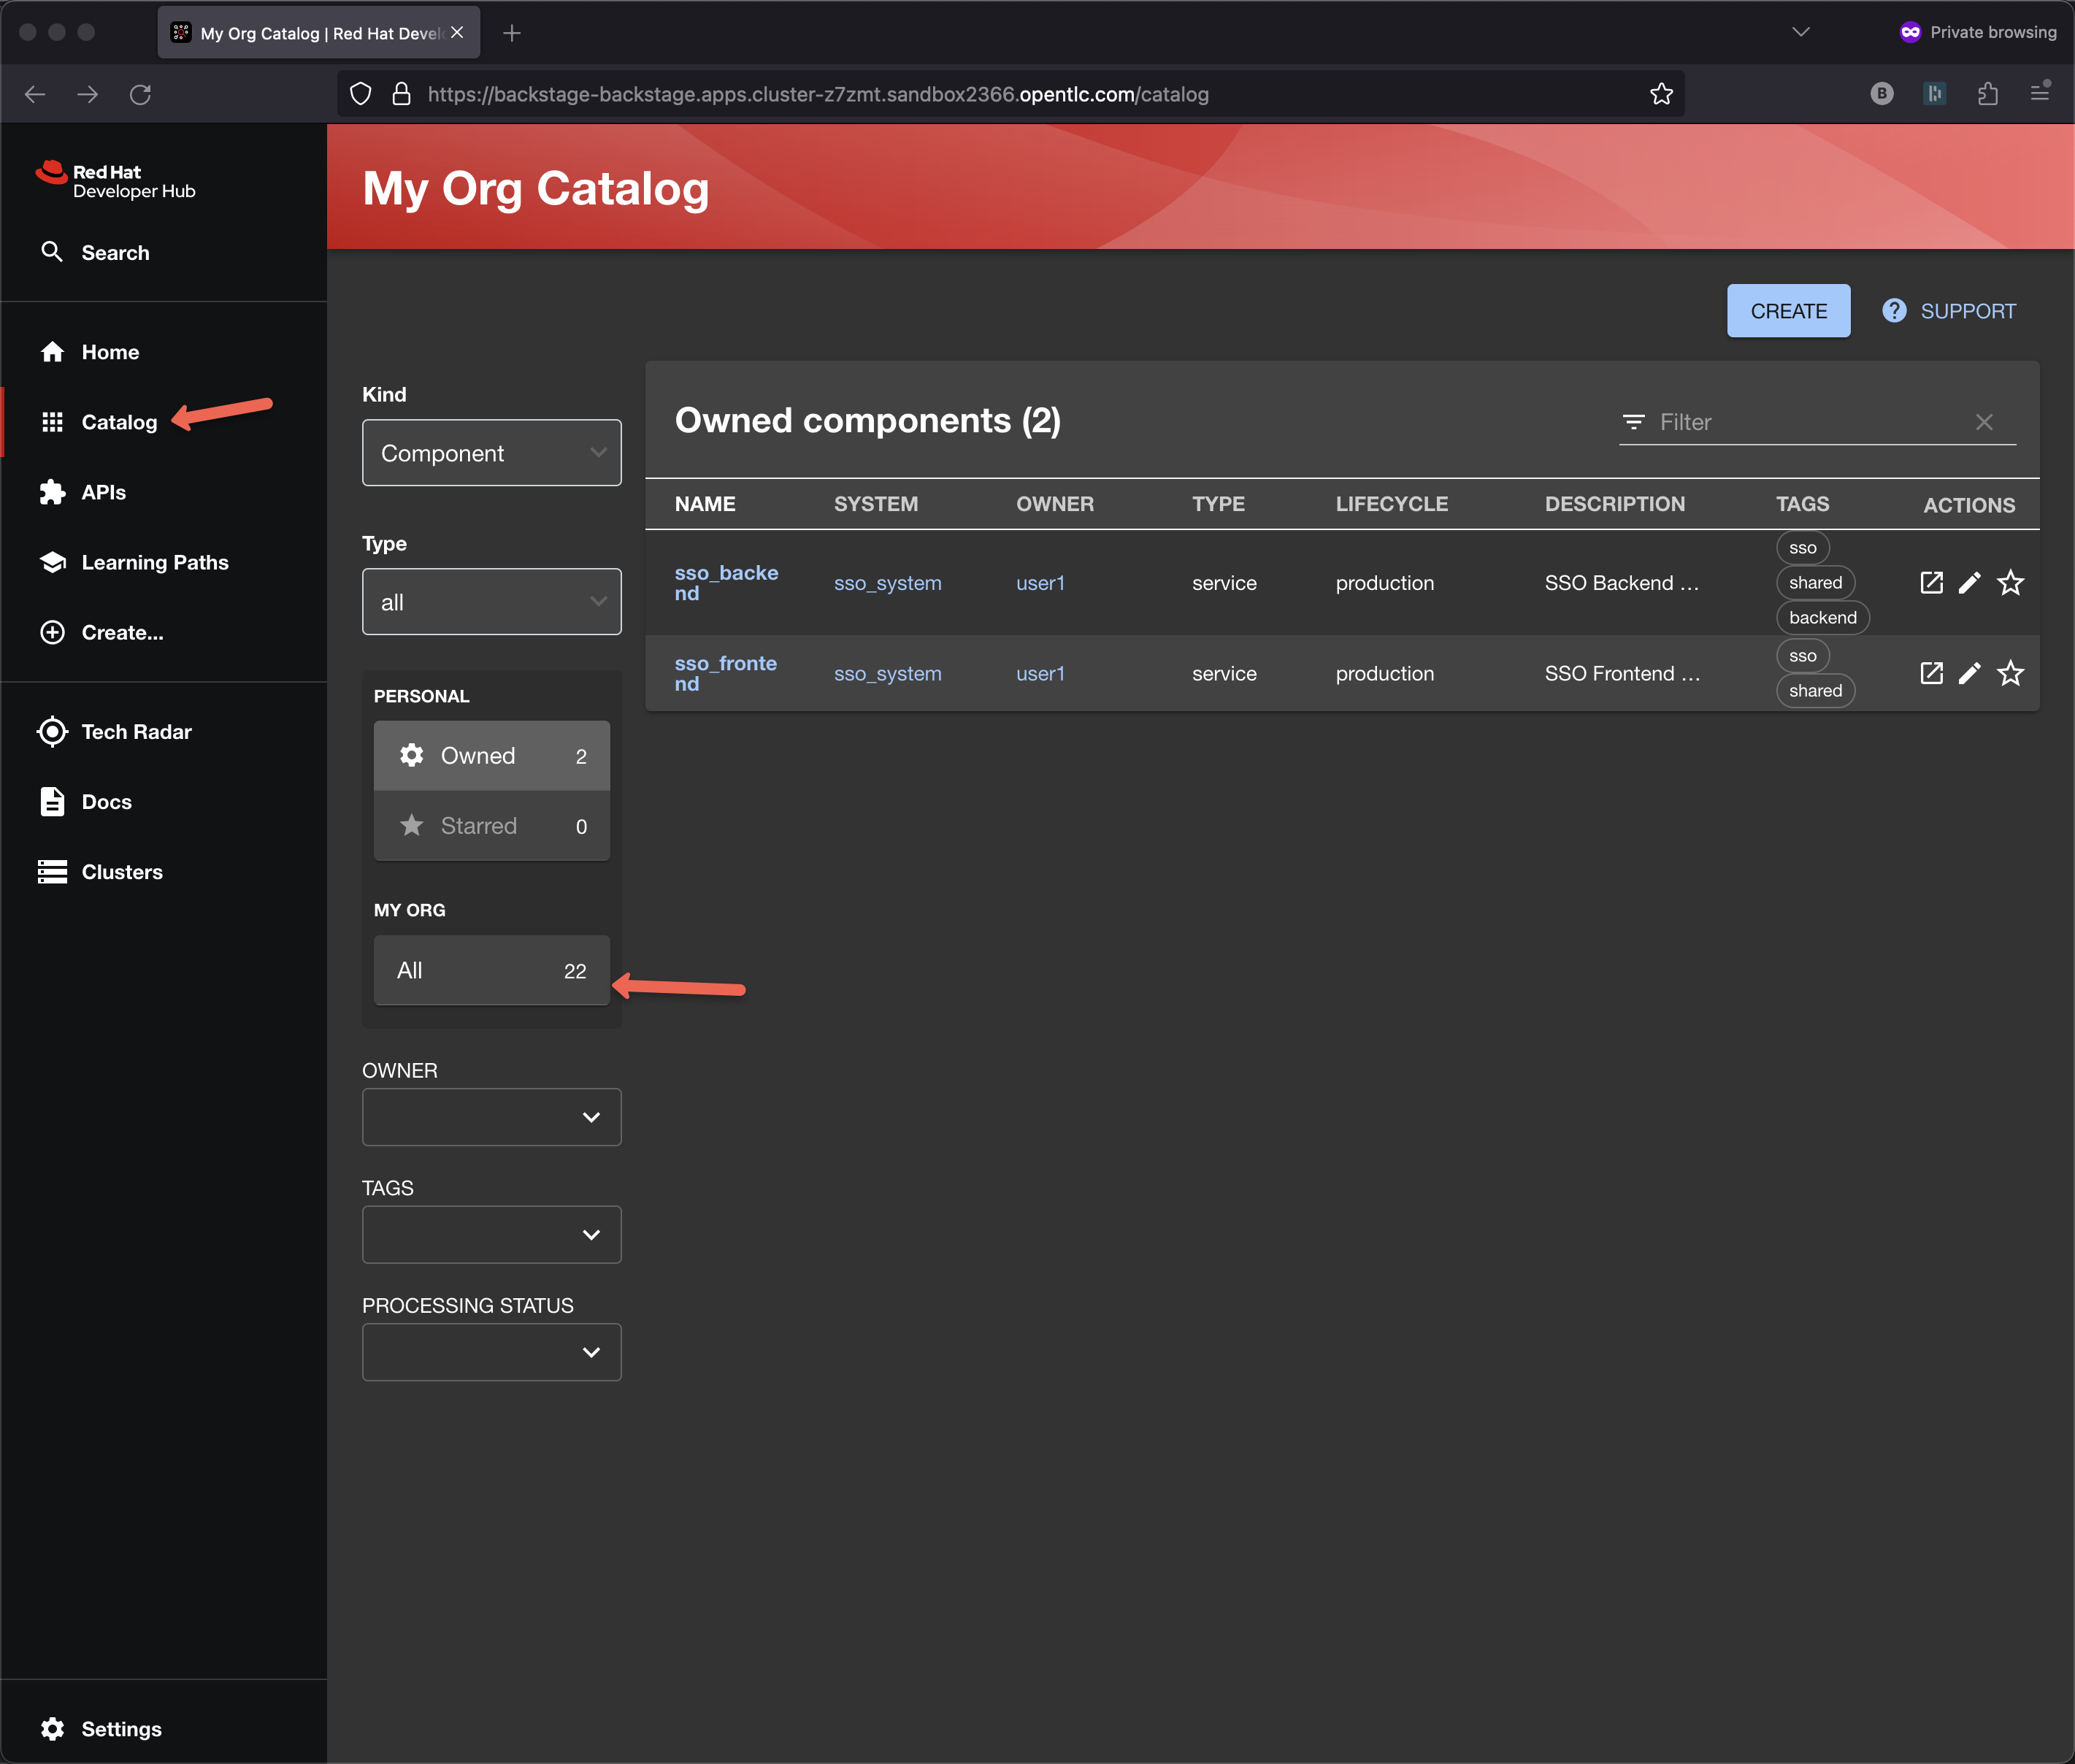The image size is (2075, 1764).
Task: Star the sso_frontend component
Action: [x=2010, y=674]
